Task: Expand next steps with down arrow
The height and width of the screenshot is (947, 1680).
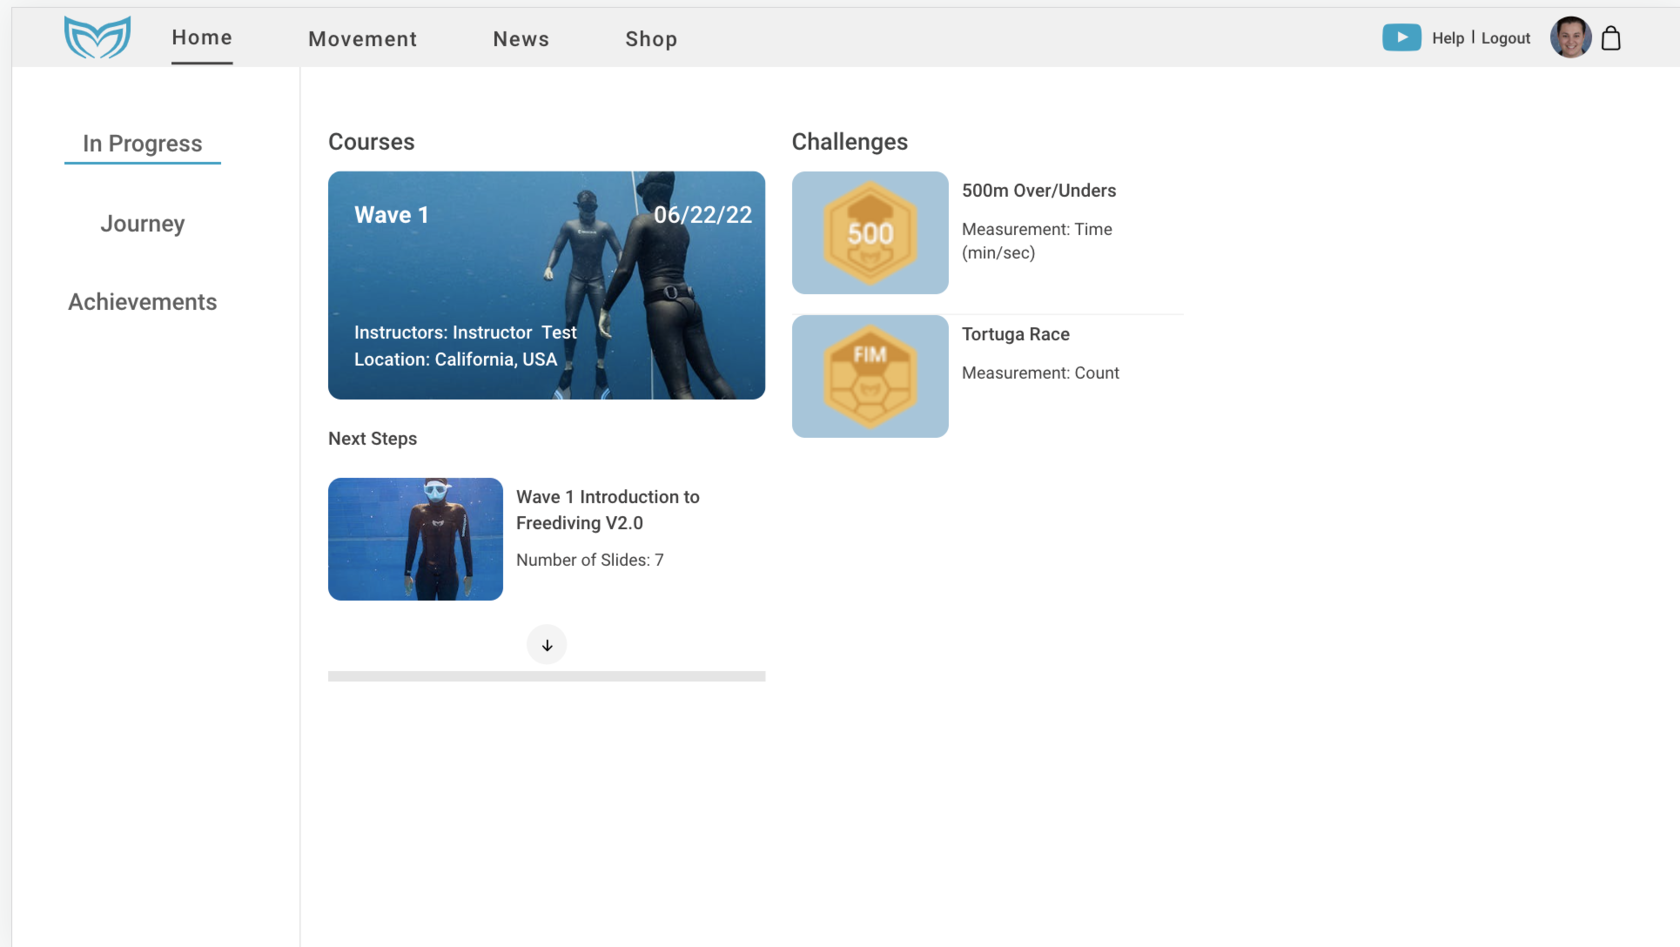Action: [x=546, y=645]
